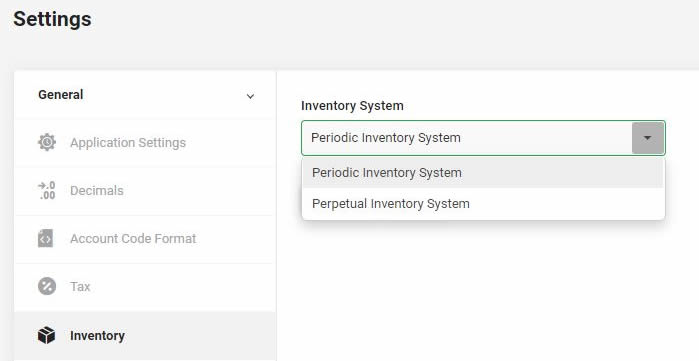The height and width of the screenshot is (361, 699).
Task: Click the Inventory System dropdown arrow button
Action: click(648, 138)
